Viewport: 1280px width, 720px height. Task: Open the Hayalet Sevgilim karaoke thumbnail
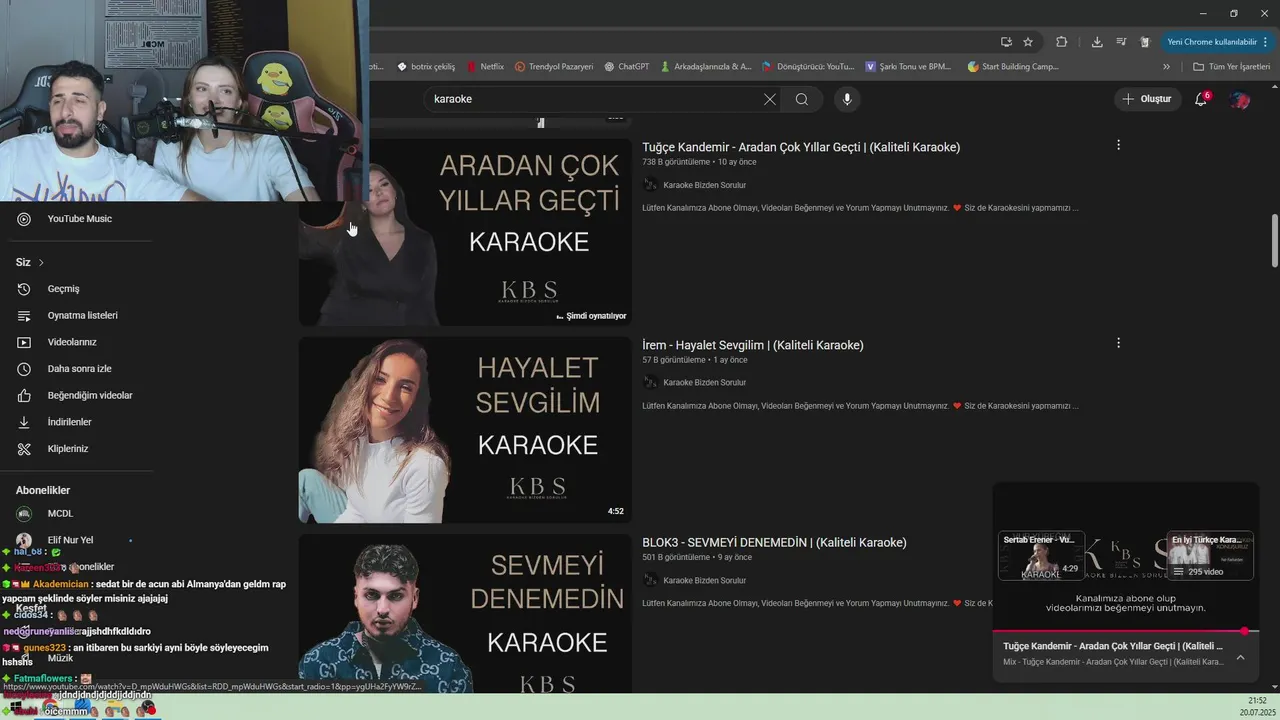[x=465, y=430]
